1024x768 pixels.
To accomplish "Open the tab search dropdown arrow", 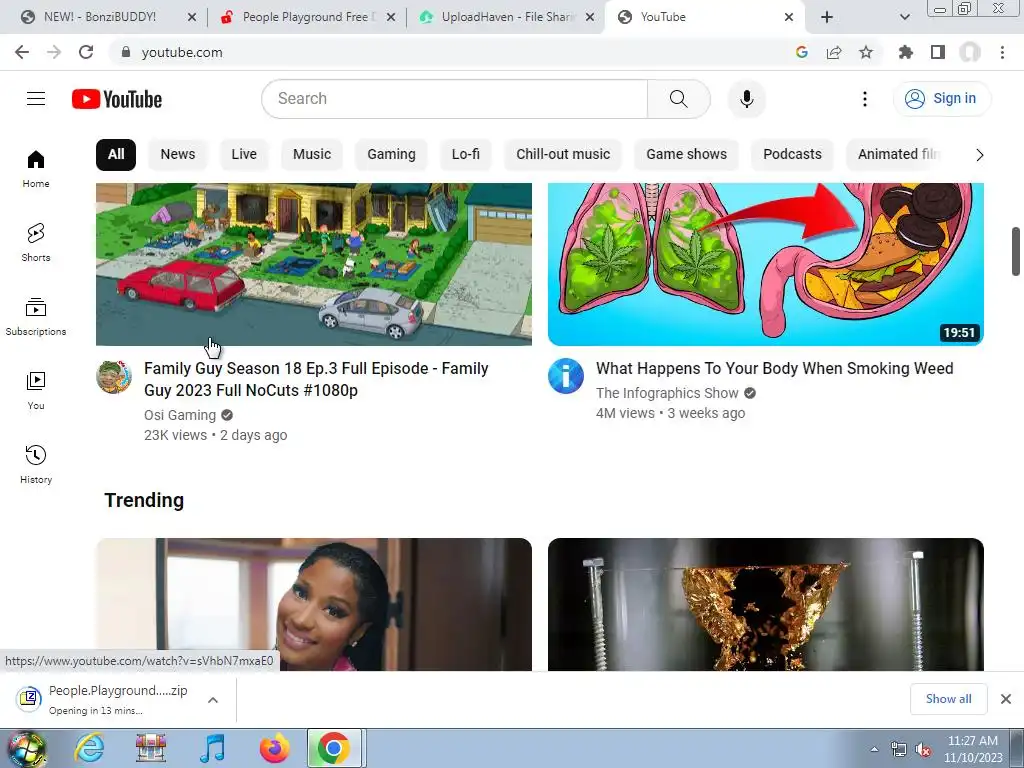I will pyautogui.click(x=904, y=17).
